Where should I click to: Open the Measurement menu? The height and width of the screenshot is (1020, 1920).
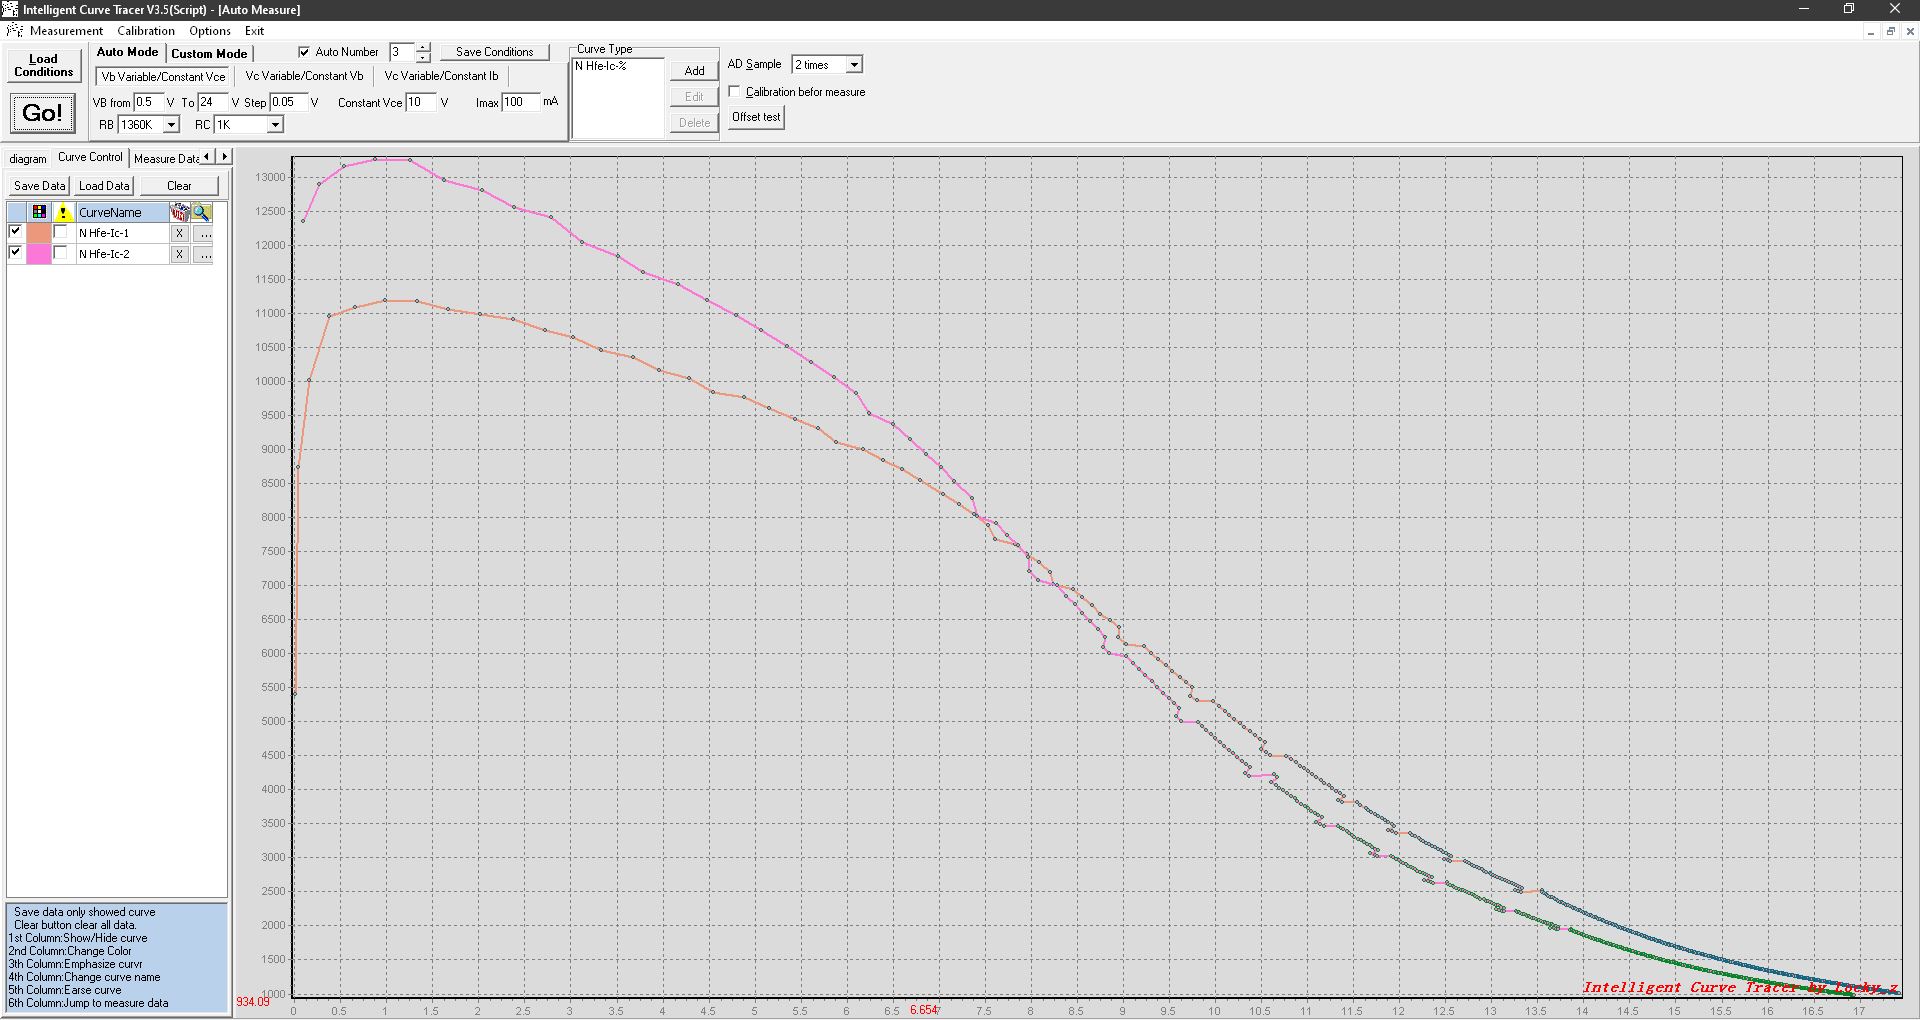(x=66, y=31)
